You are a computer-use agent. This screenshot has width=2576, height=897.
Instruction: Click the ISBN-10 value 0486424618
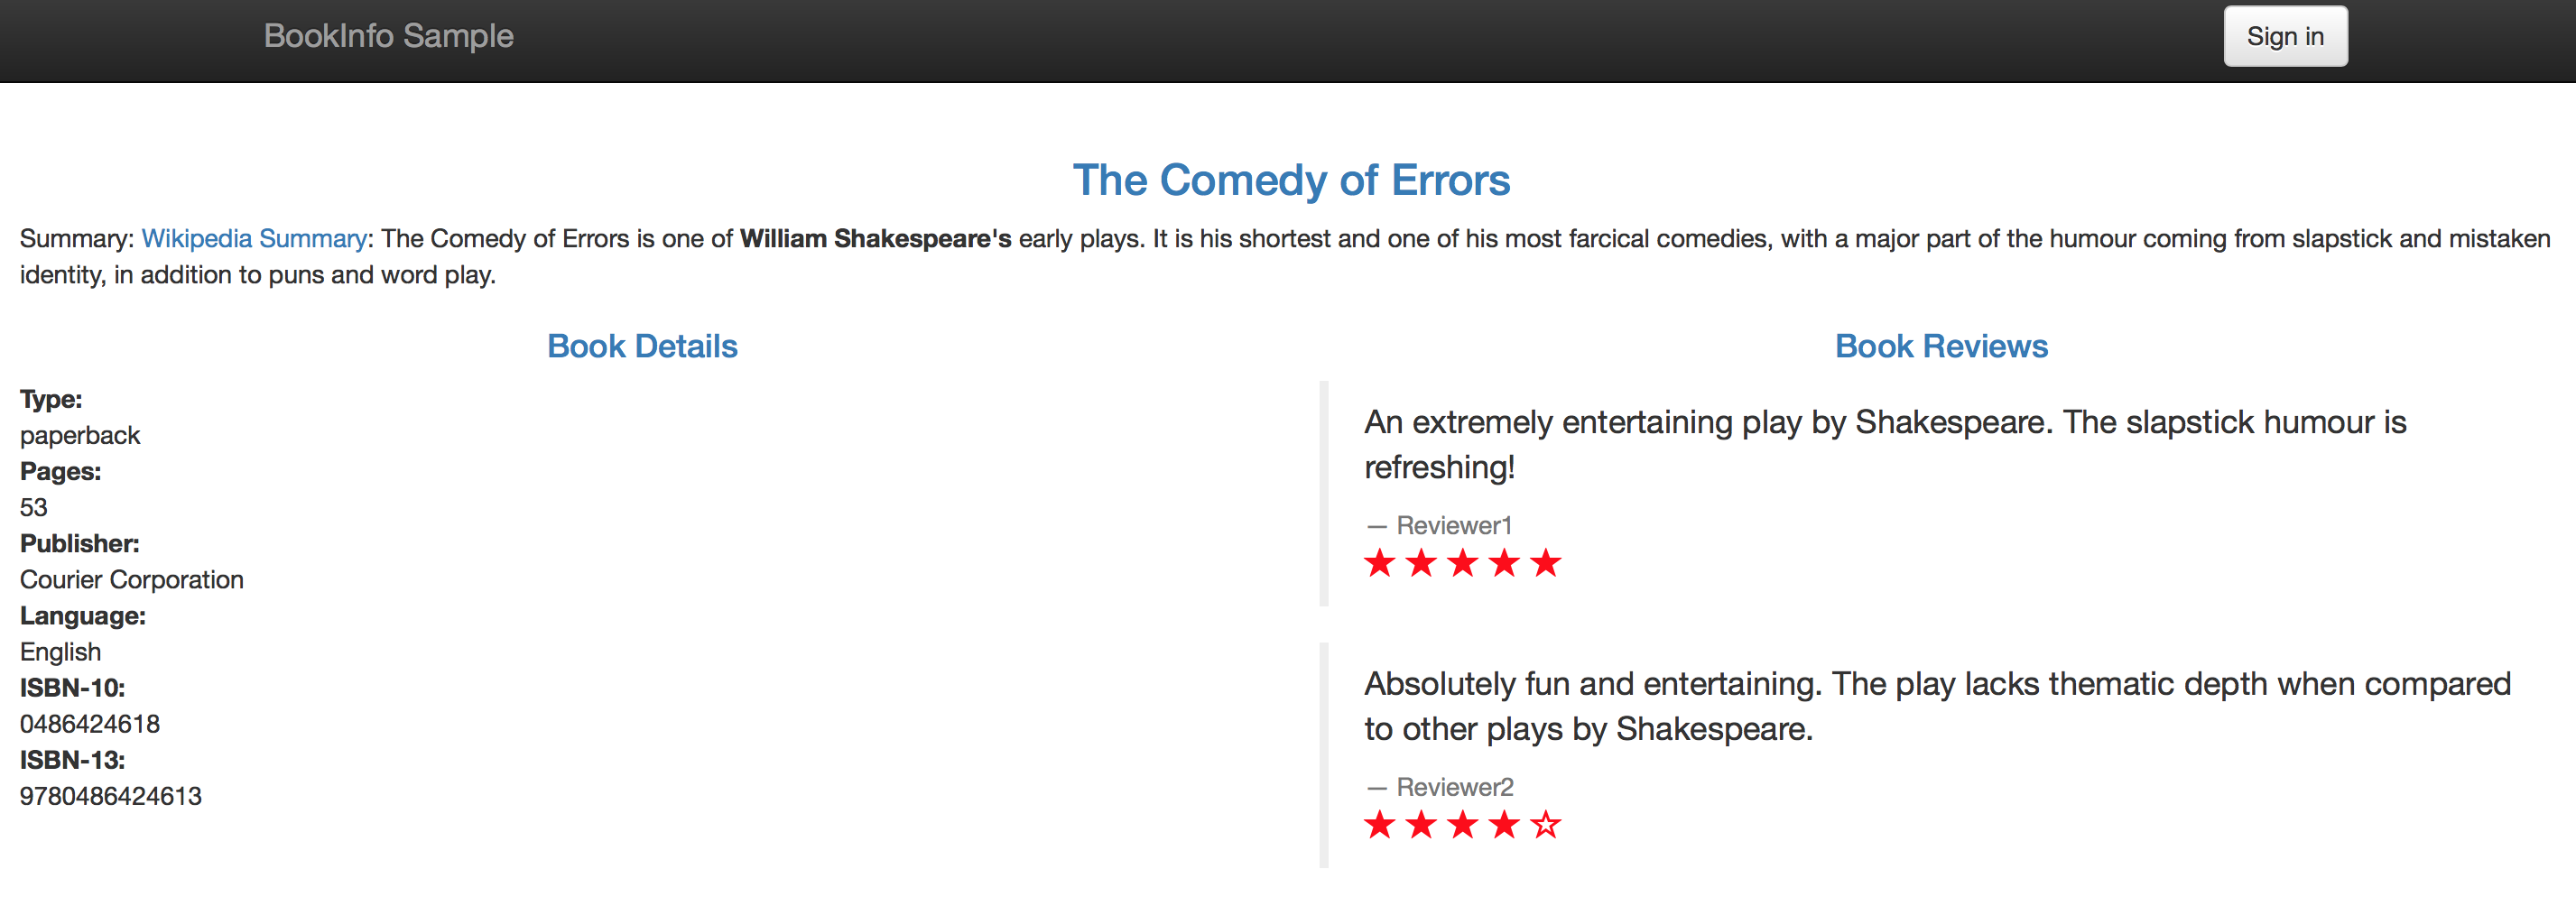click(x=90, y=725)
